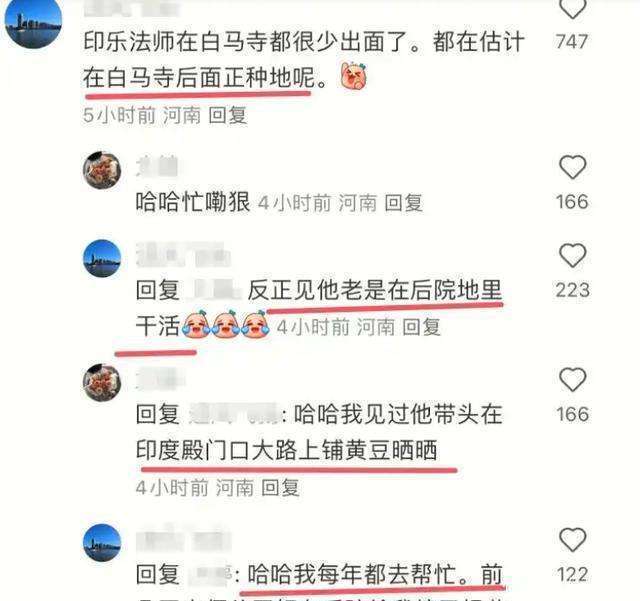640x601 pixels.
Task: Tap 回复 after 干活 comment timestamp
Action: [x=422, y=327]
